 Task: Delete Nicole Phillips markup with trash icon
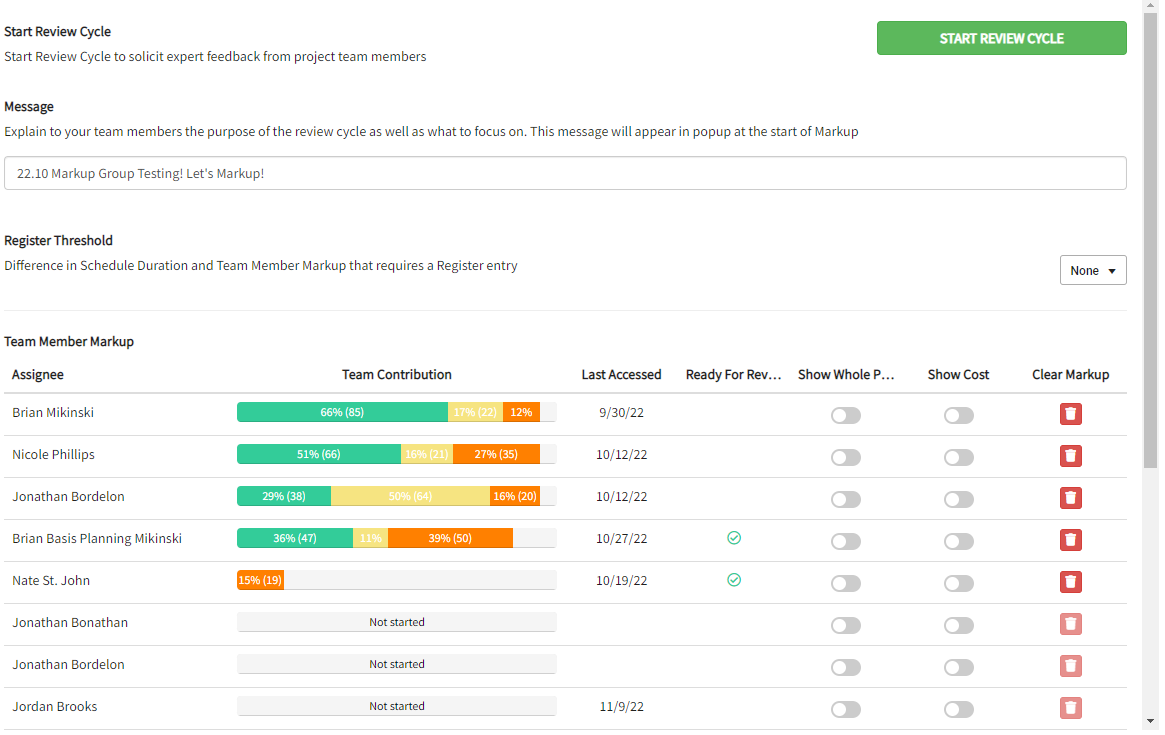[1070, 456]
